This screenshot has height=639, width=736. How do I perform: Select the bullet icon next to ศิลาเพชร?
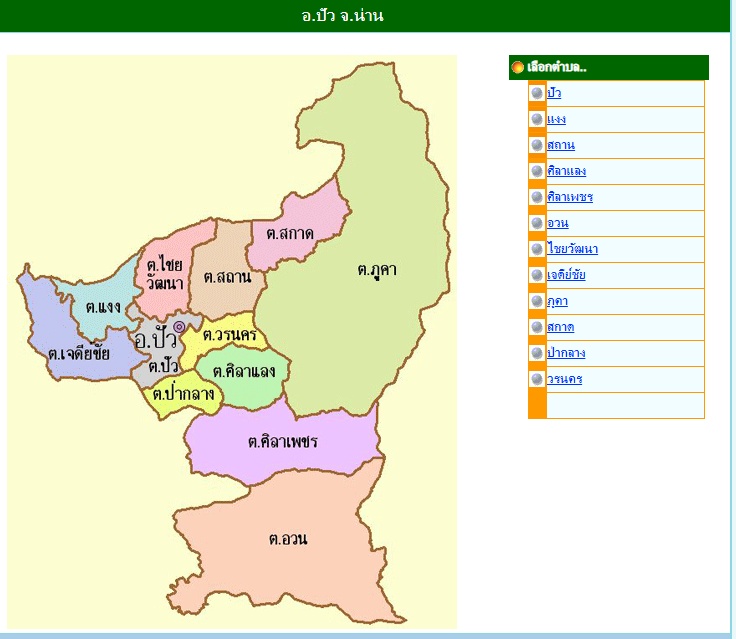[x=537, y=197]
